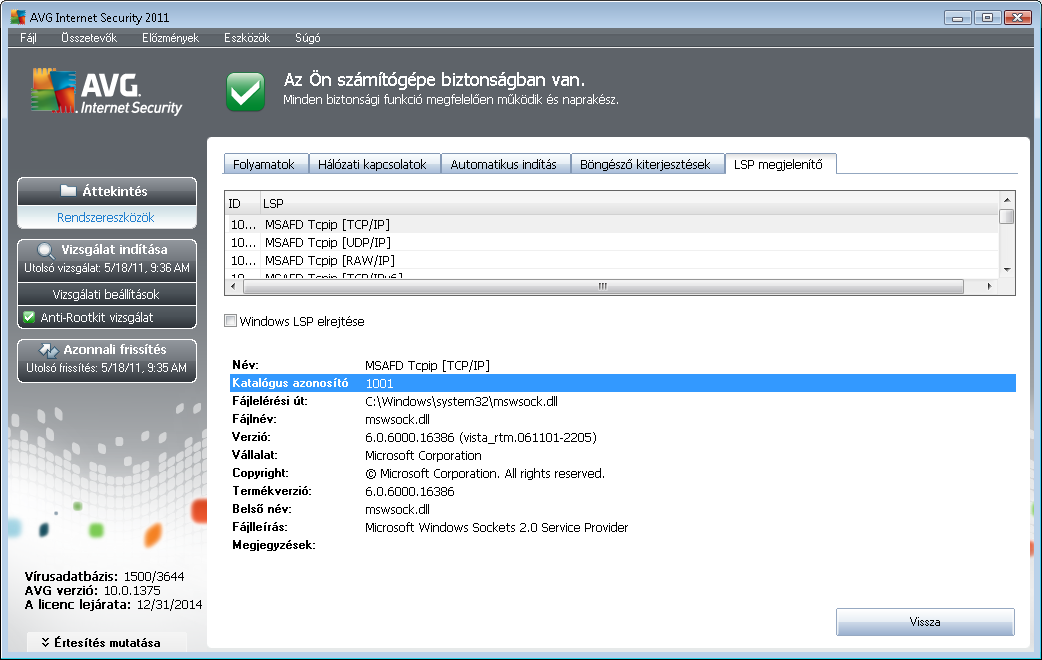Close the AVG Internet Security window
The width and height of the screenshot is (1042, 660).
1017,18
